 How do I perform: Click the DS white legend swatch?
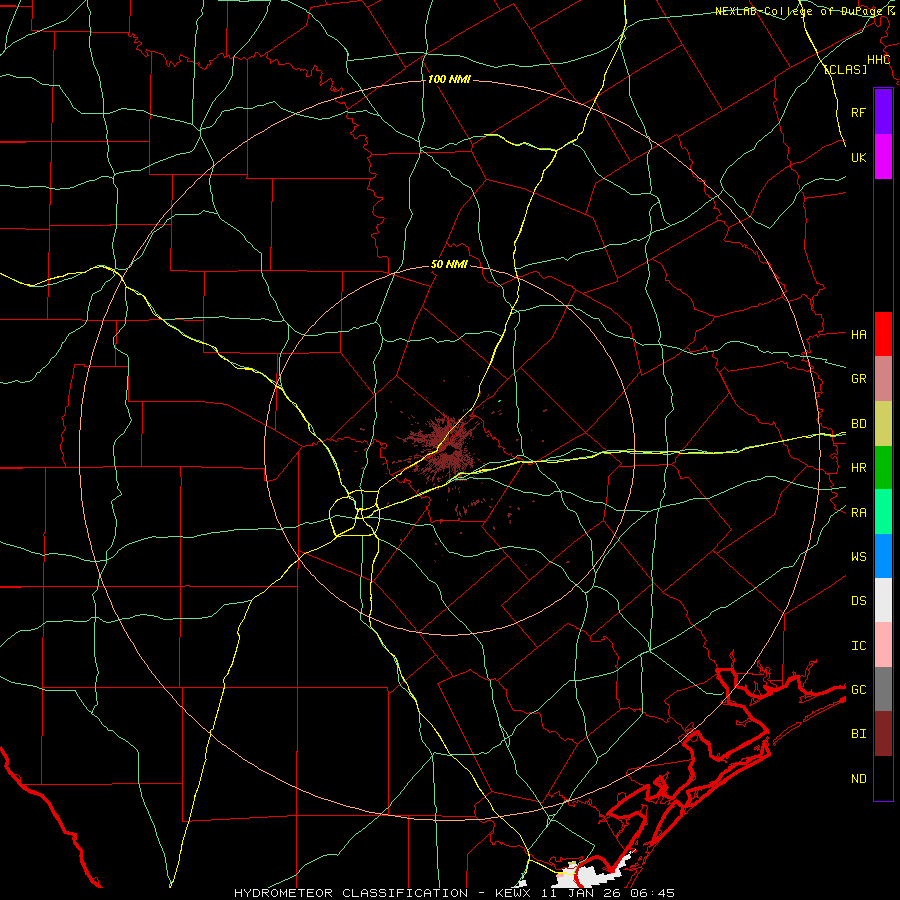[883, 600]
